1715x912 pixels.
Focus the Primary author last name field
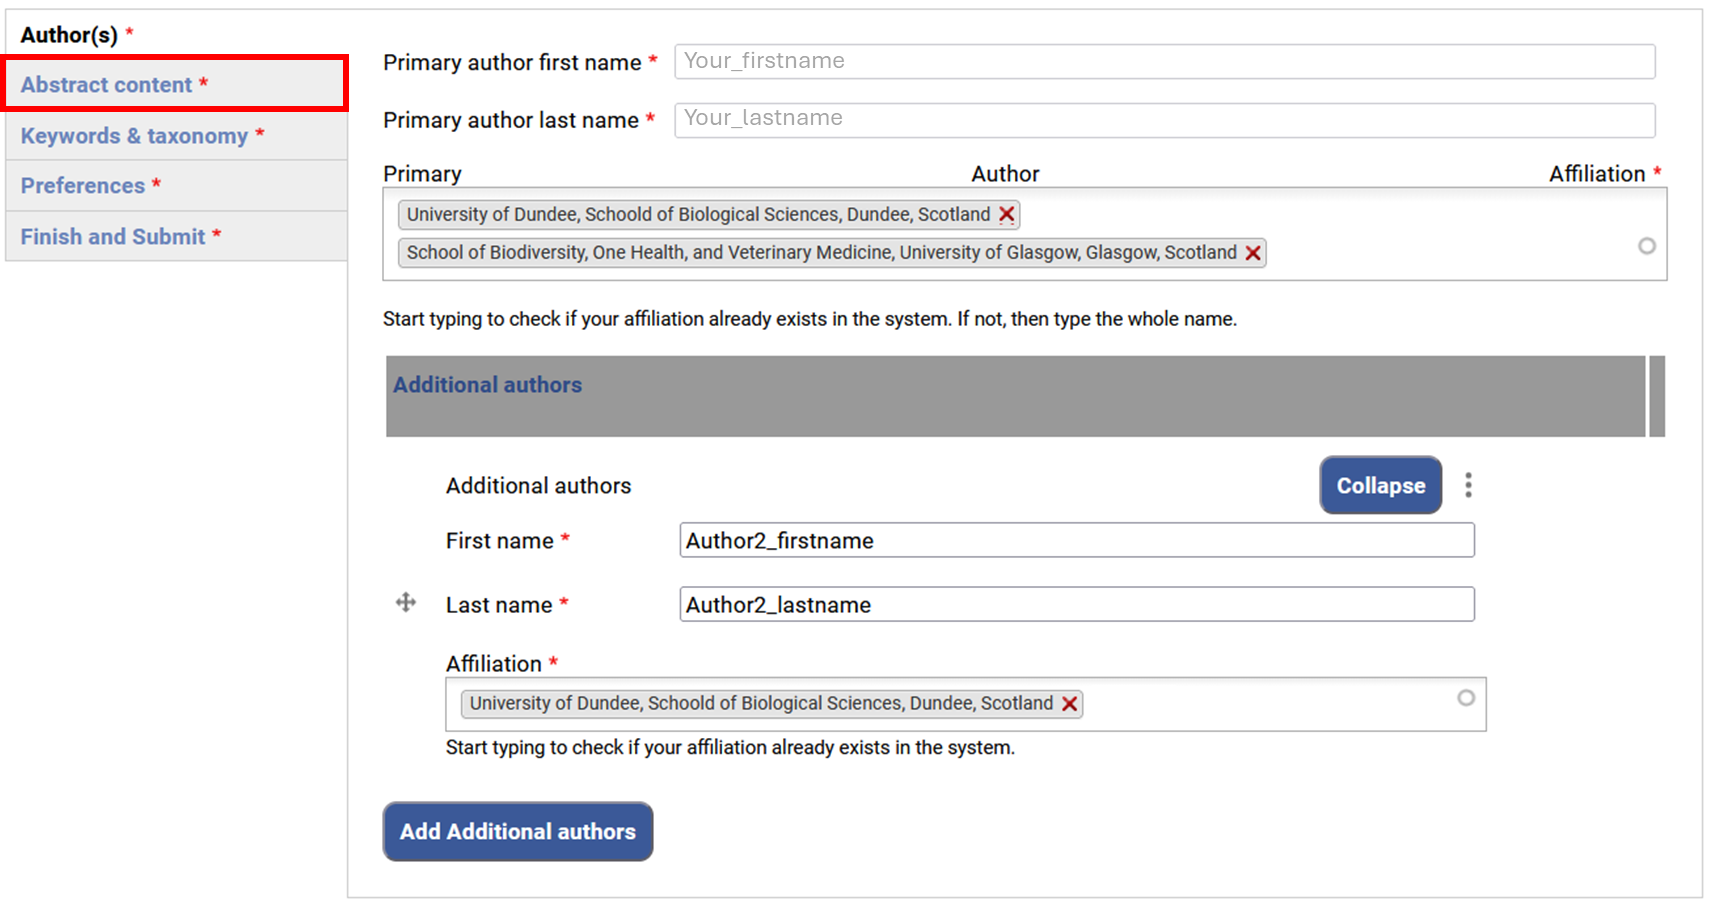point(1164,119)
